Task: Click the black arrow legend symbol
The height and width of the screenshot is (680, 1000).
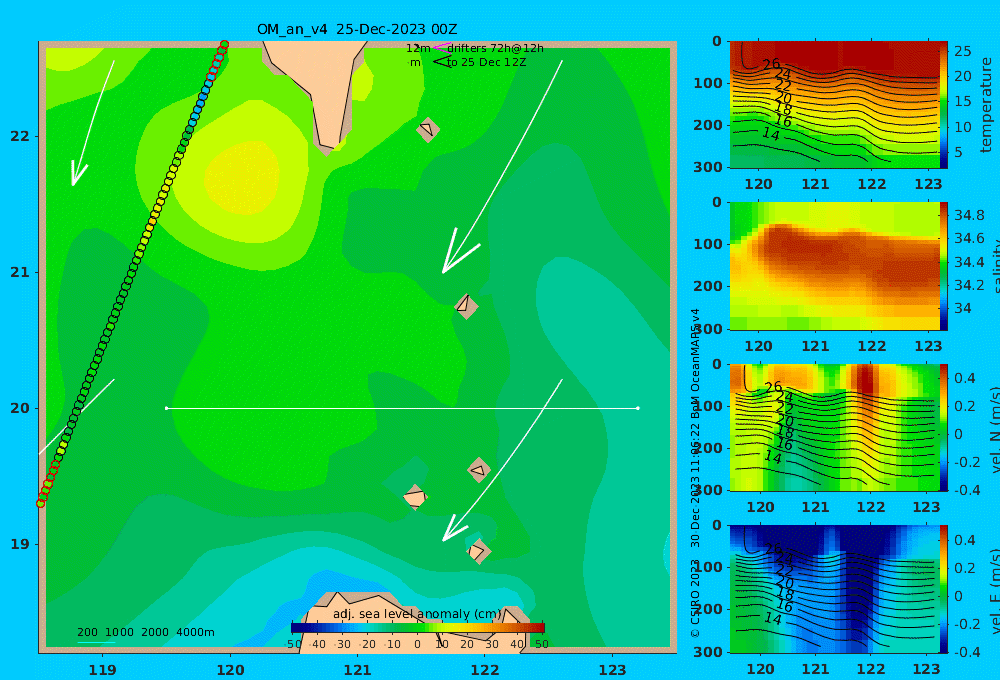Action: (442, 62)
